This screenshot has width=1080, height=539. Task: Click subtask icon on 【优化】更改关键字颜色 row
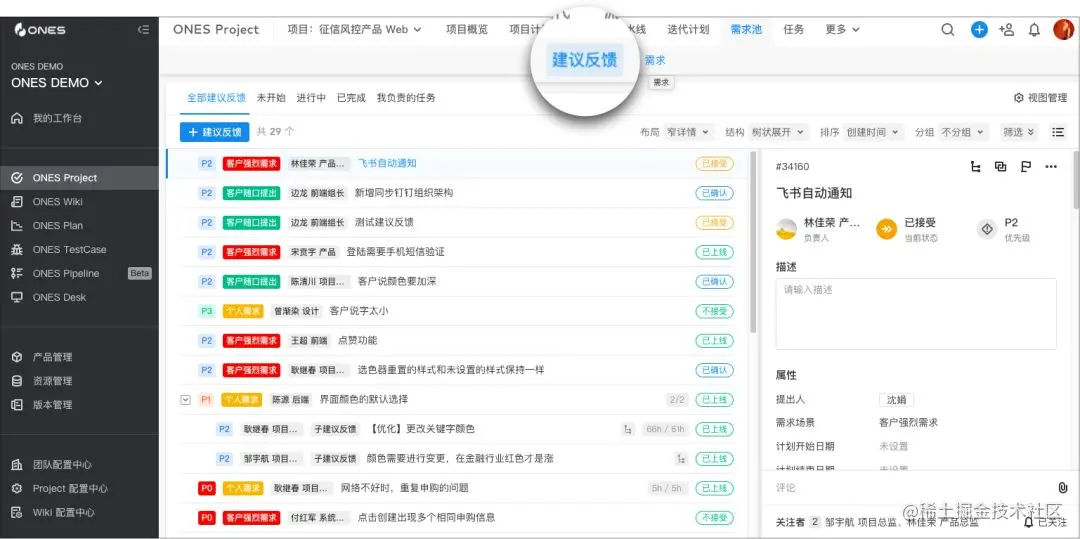627,429
